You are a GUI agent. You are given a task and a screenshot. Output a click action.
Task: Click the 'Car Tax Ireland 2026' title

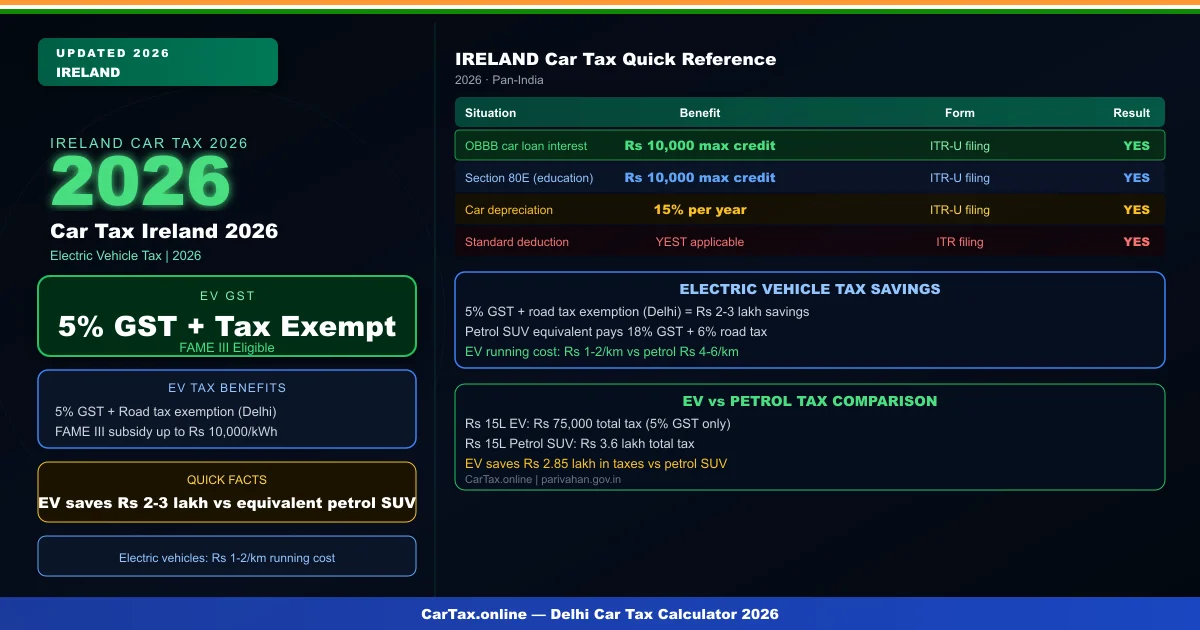click(164, 231)
